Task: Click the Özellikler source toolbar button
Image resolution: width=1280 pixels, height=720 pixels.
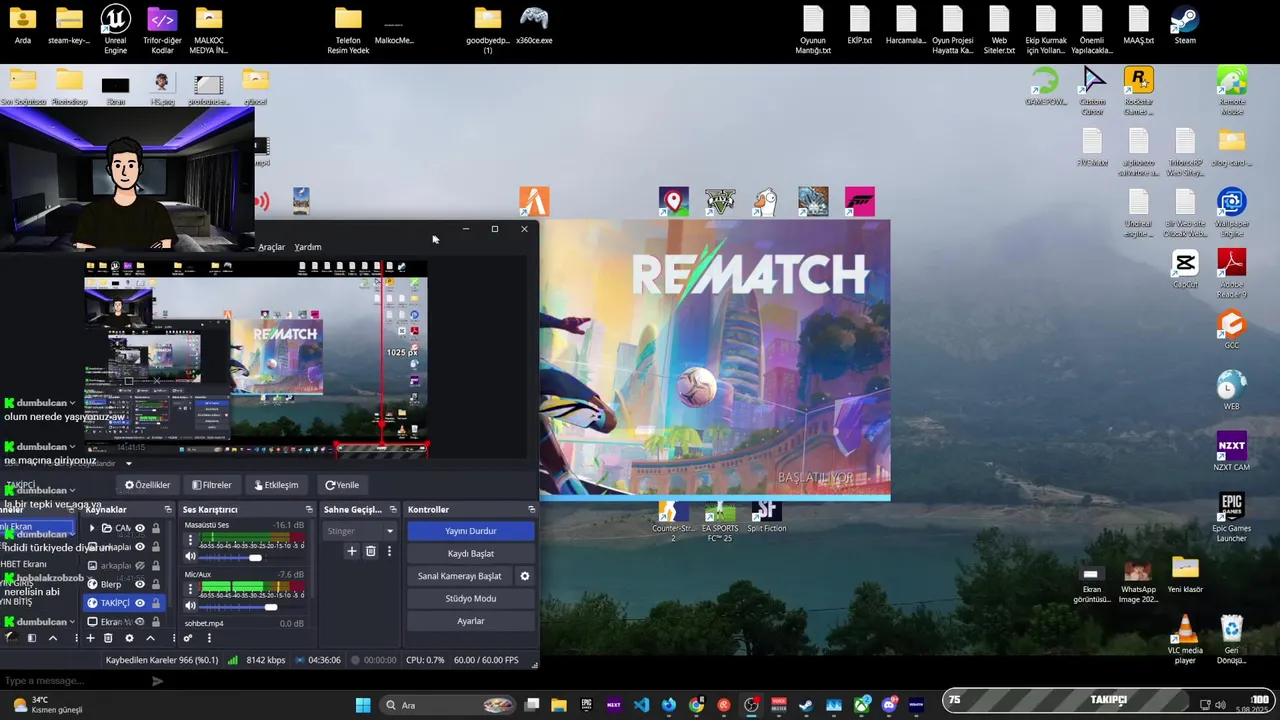Action: coord(147,485)
